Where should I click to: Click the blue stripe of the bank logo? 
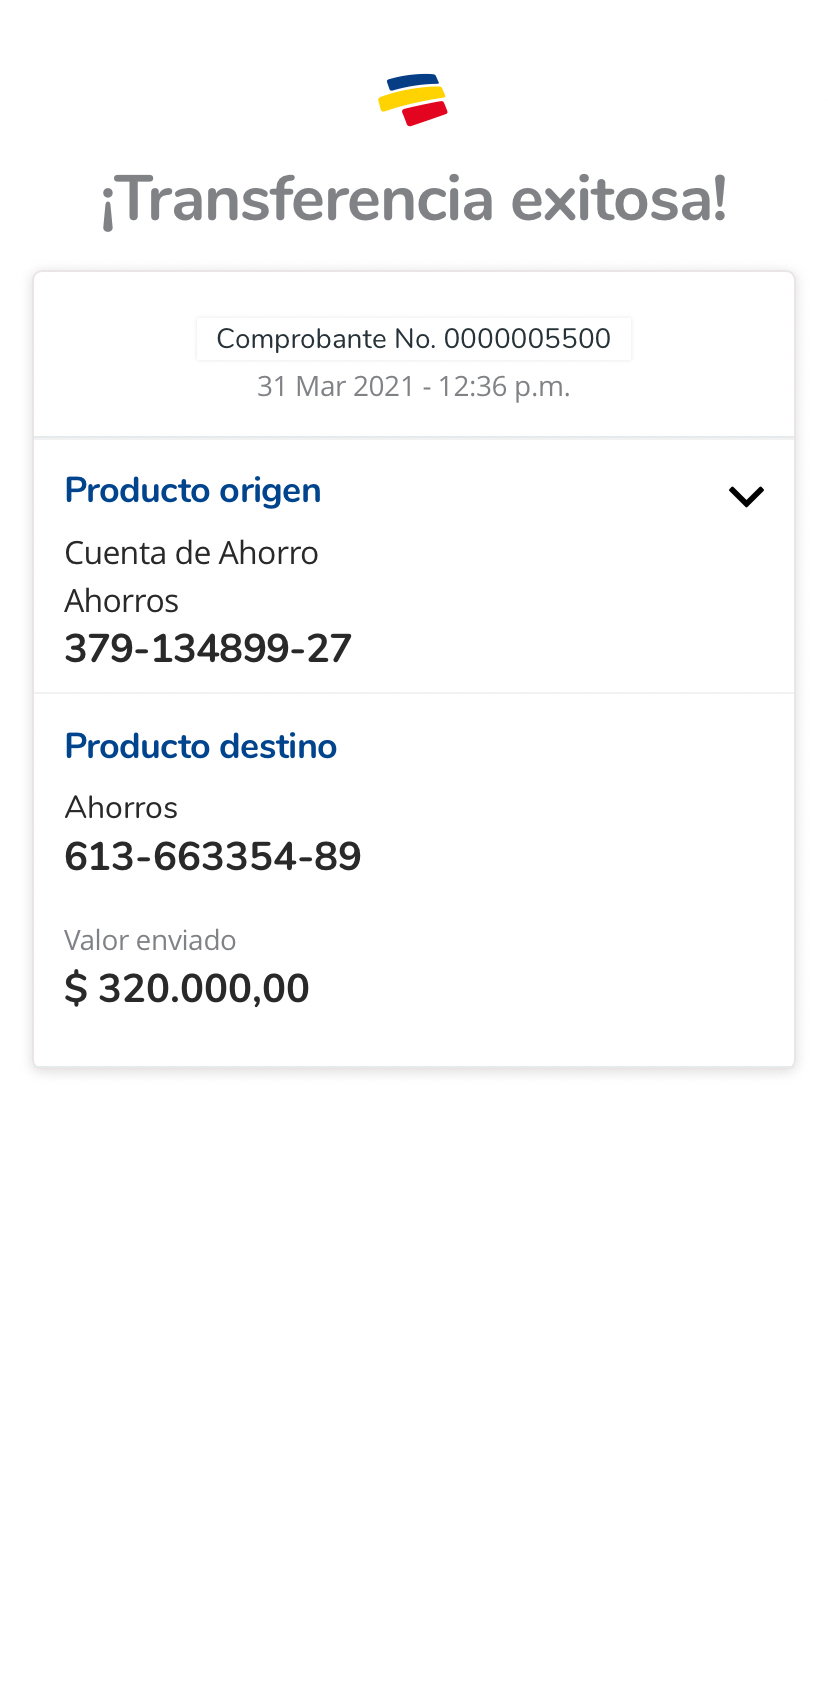point(411,82)
